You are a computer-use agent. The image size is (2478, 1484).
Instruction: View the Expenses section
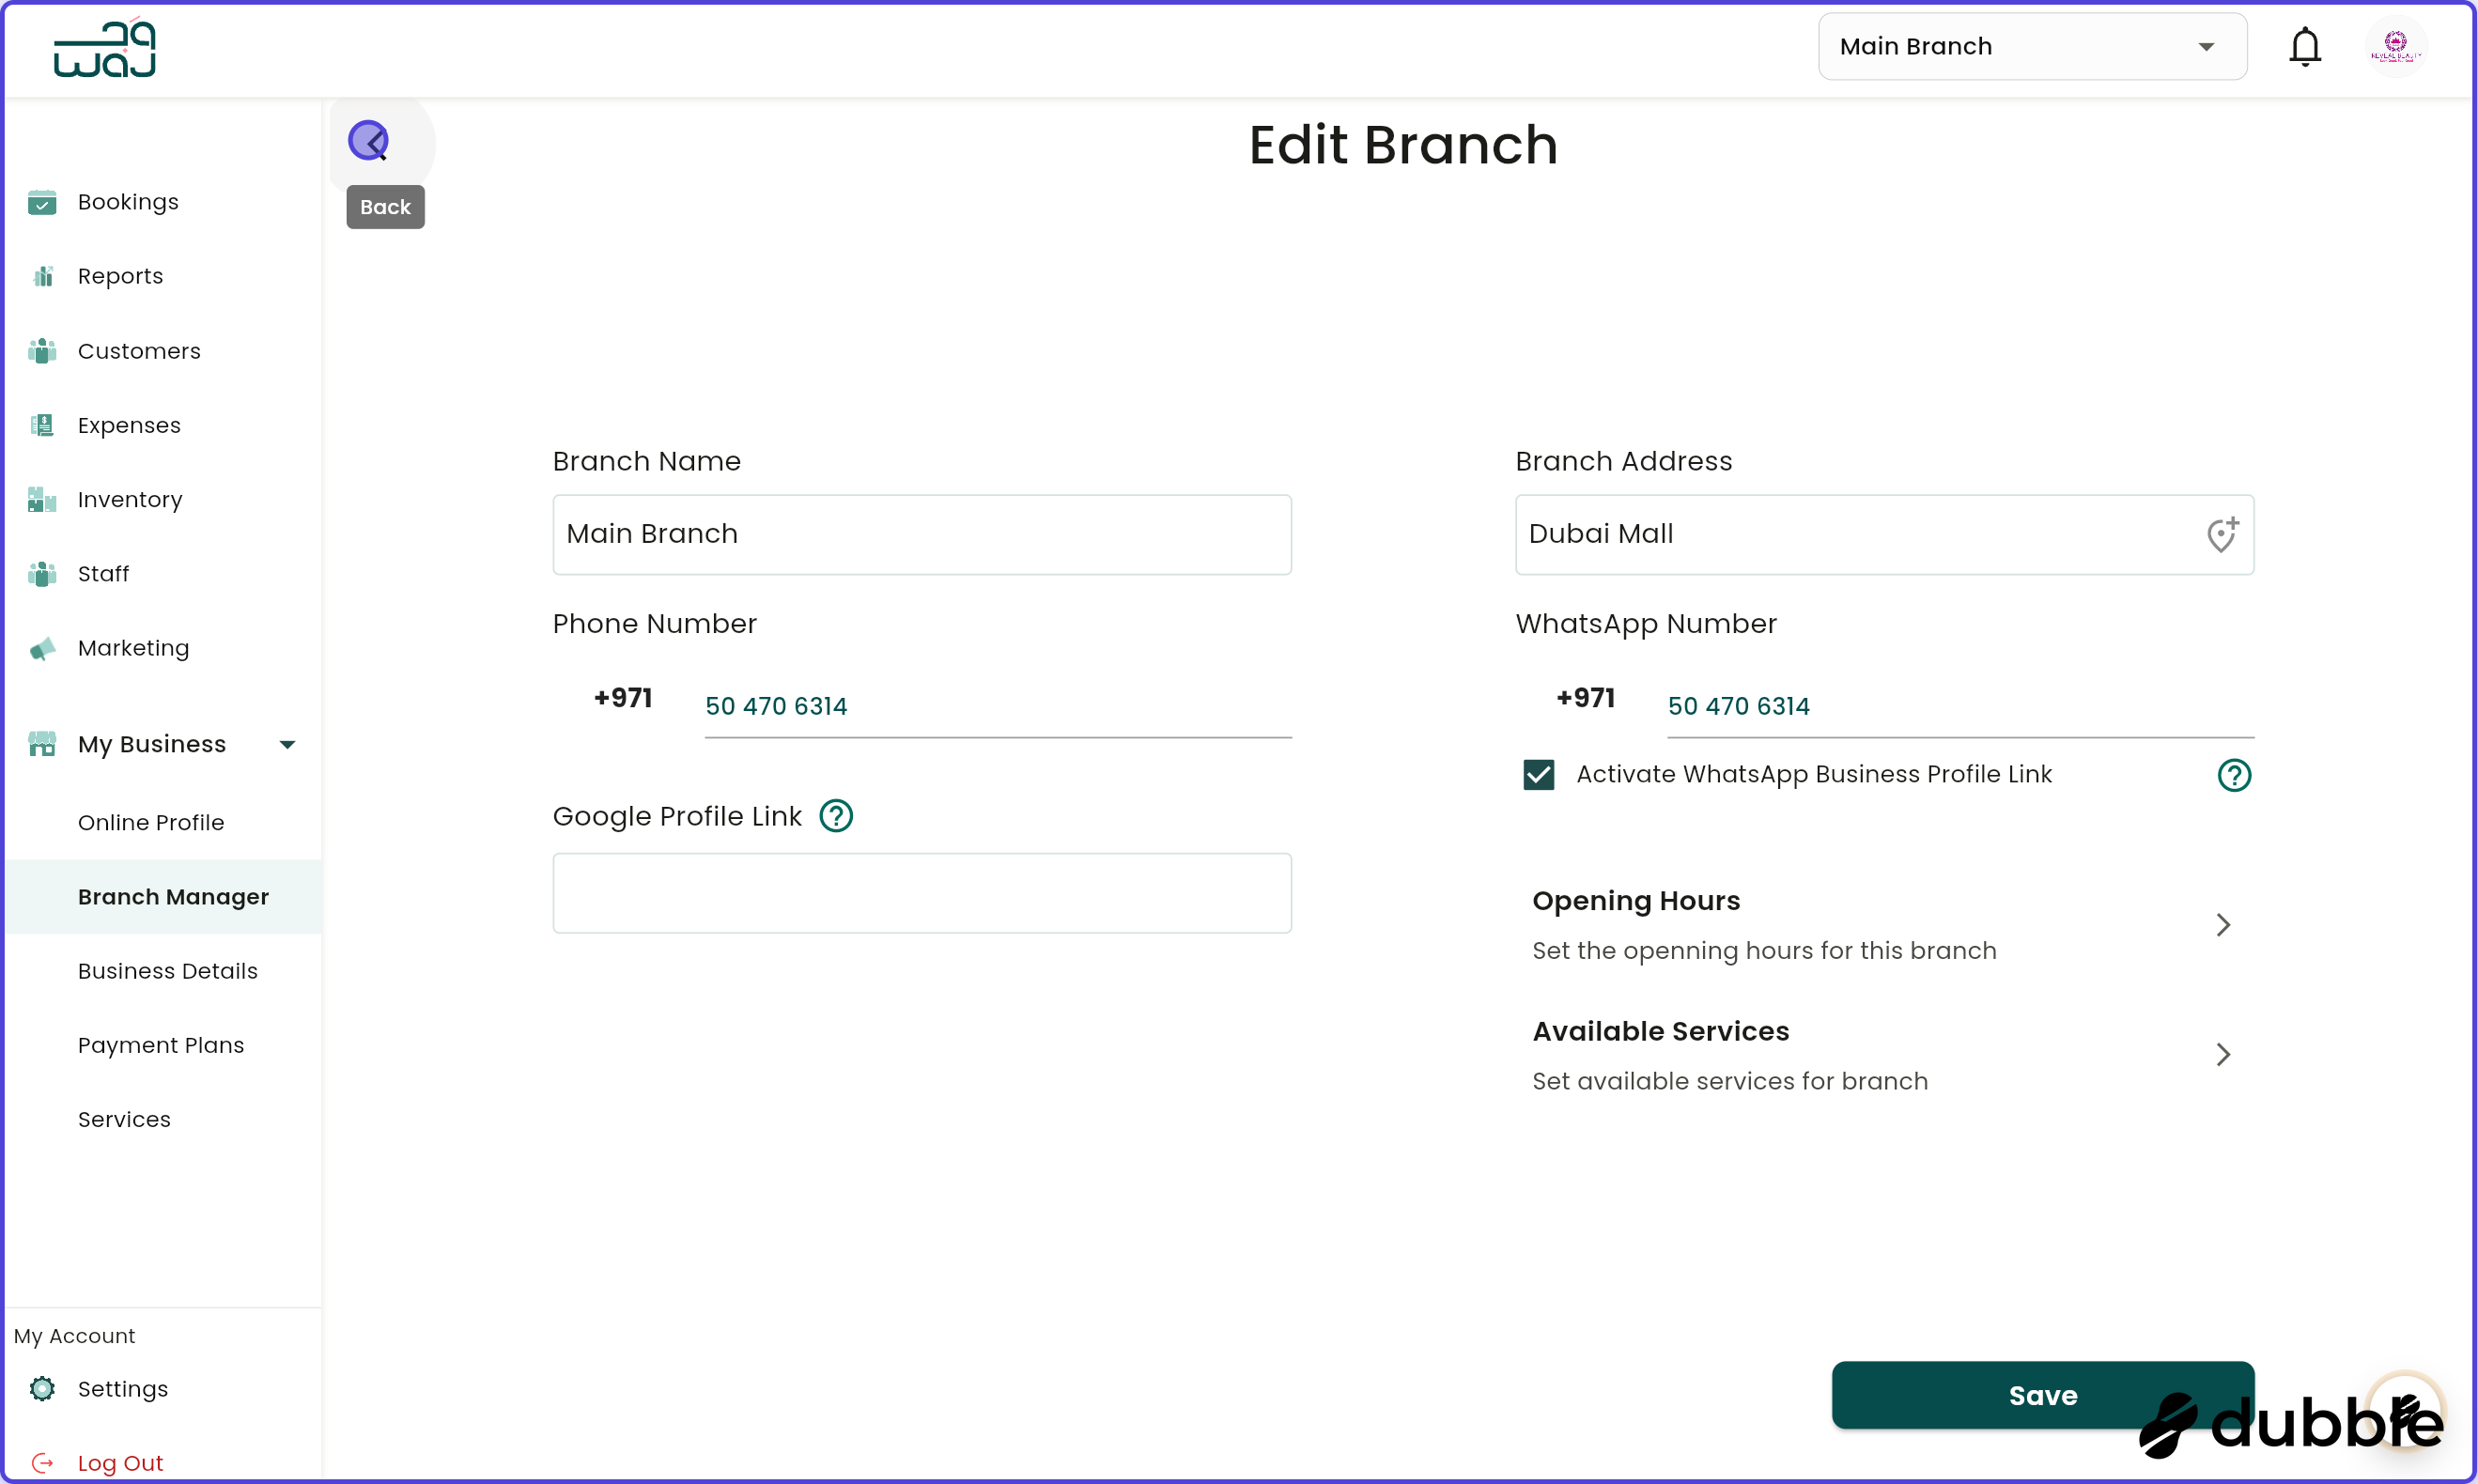pos(129,425)
